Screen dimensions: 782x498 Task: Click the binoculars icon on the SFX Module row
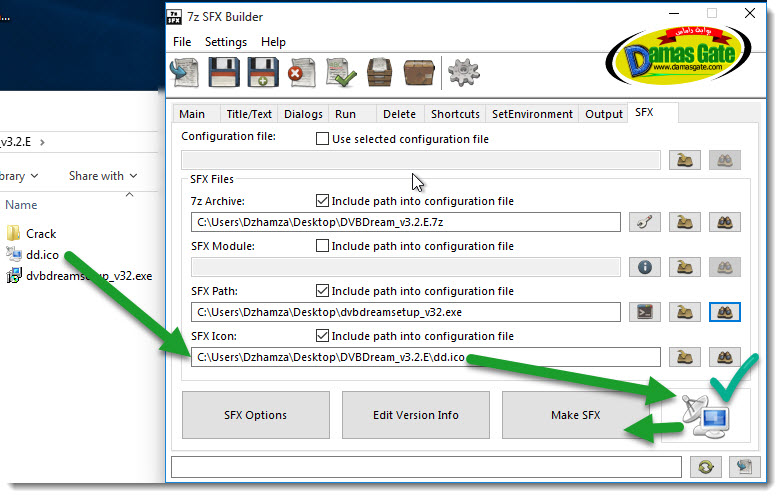pyautogui.click(x=725, y=267)
